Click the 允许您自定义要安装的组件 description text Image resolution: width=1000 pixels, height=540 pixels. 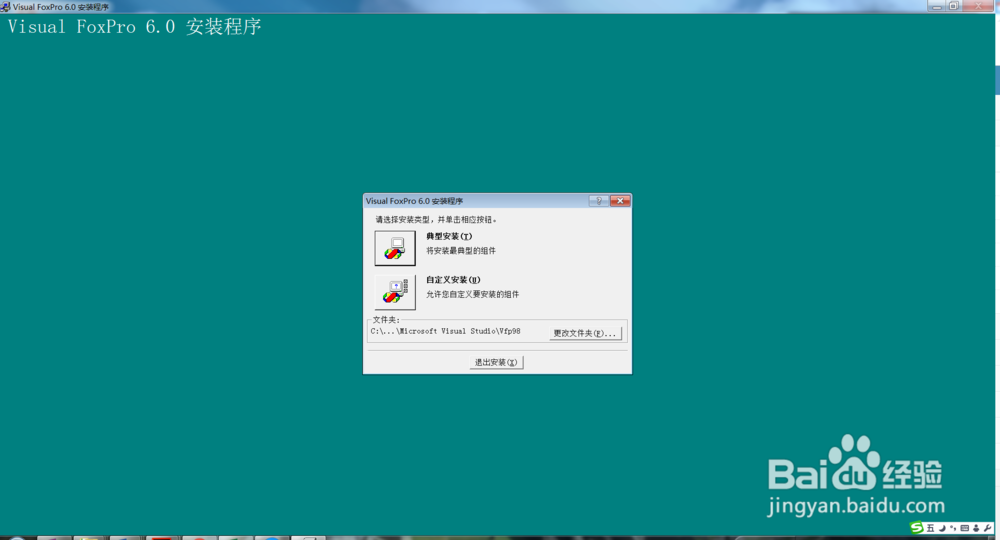(473, 294)
